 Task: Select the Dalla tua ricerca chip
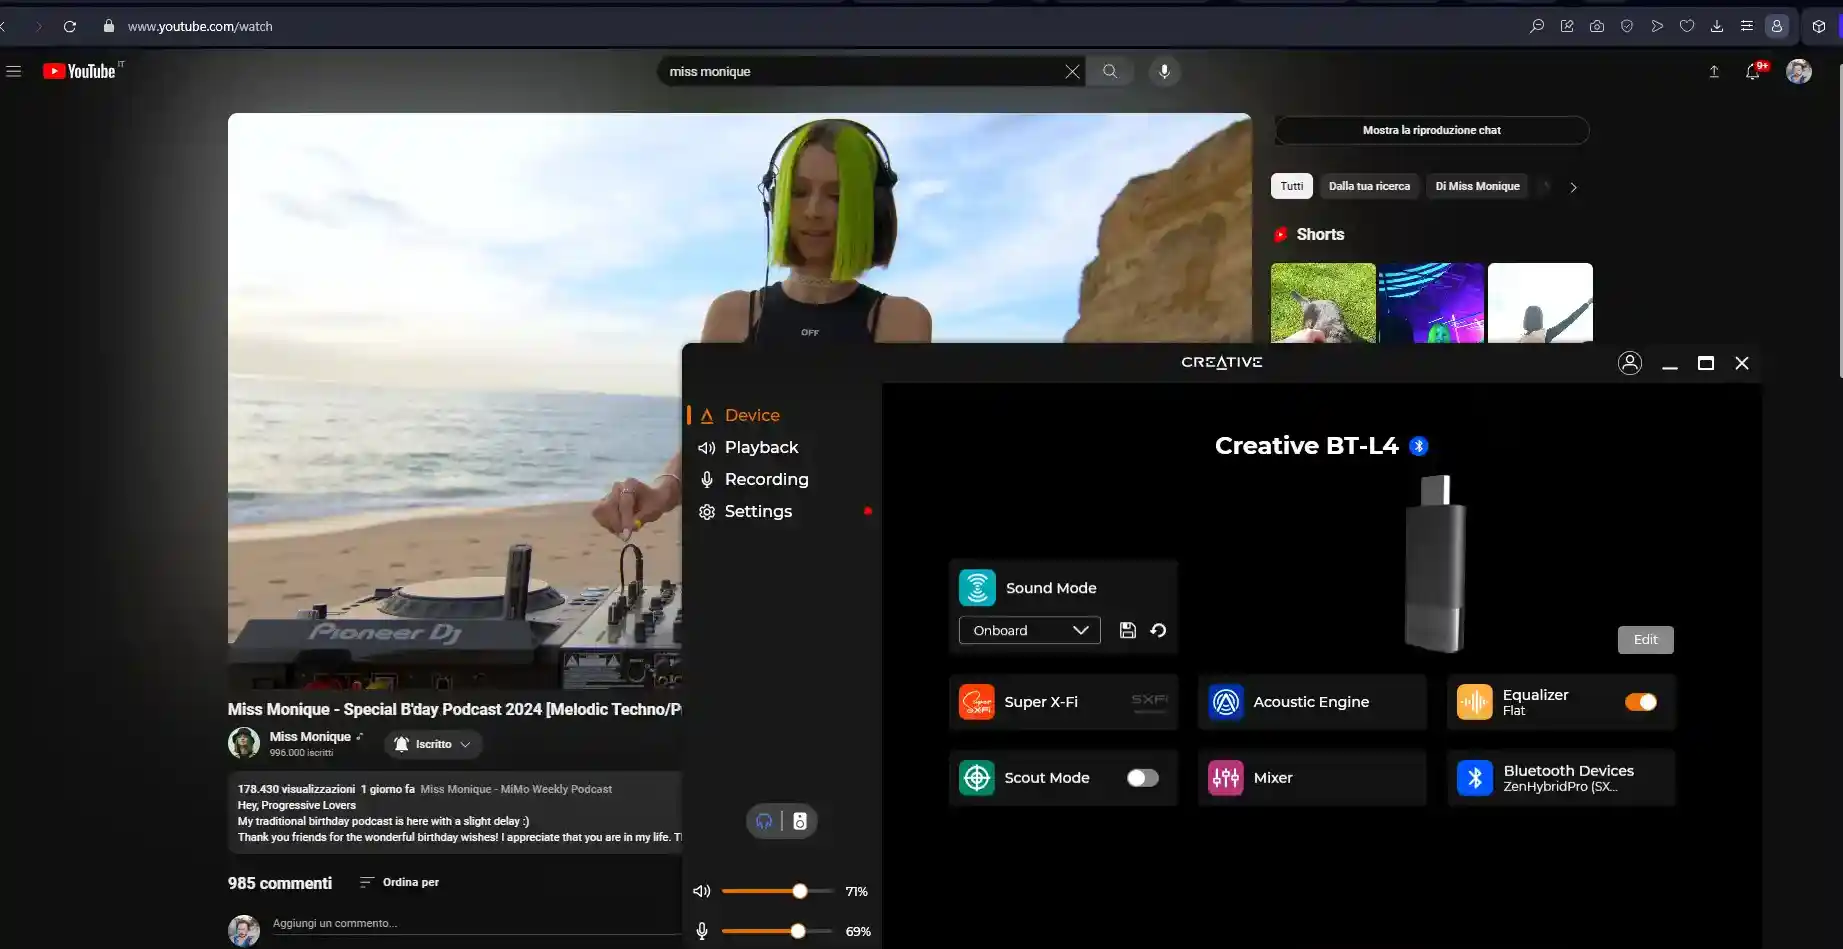click(1369, 186)
